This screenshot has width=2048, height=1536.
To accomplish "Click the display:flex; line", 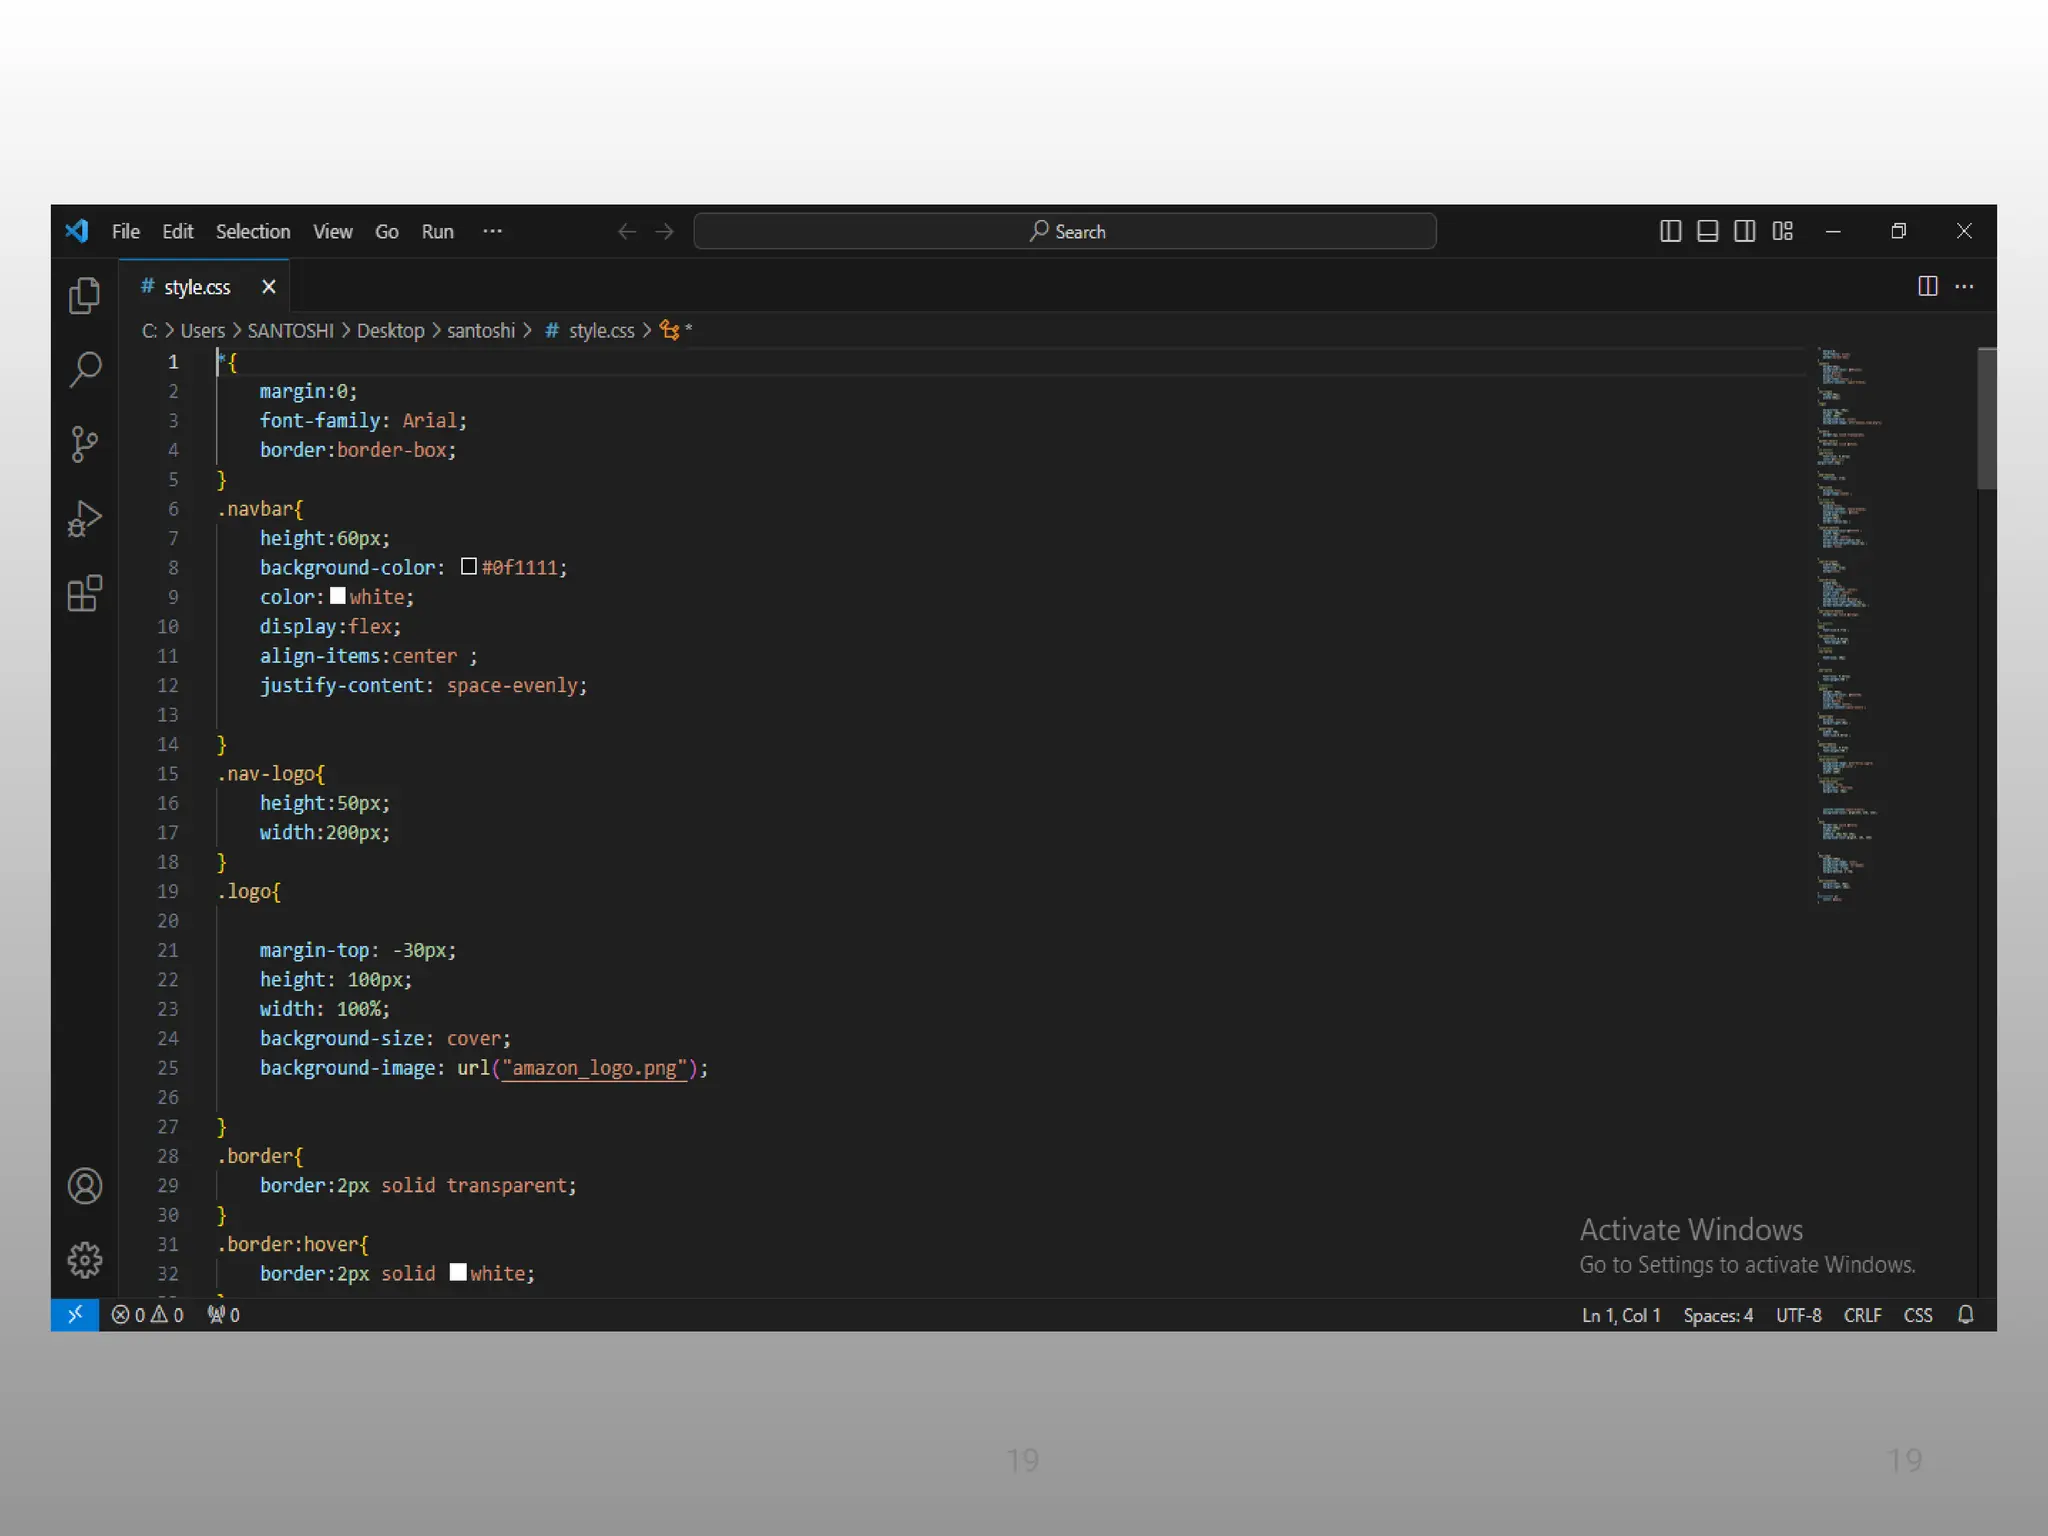I will coord(330,627).
